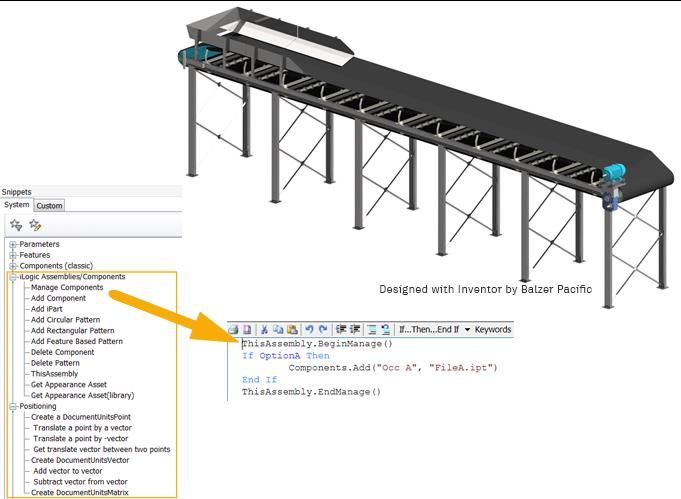681x499 pixels.
Task: Select the iLogic Assemblies/Components label
Action: click(72, 277)
